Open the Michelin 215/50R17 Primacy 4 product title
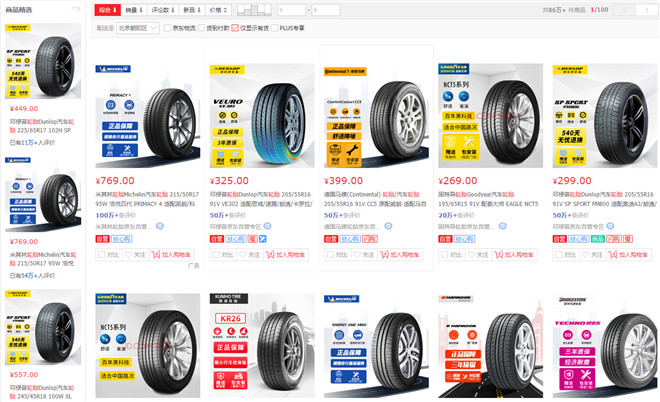Viewport: 660px width, 402px height. point(147,199)
